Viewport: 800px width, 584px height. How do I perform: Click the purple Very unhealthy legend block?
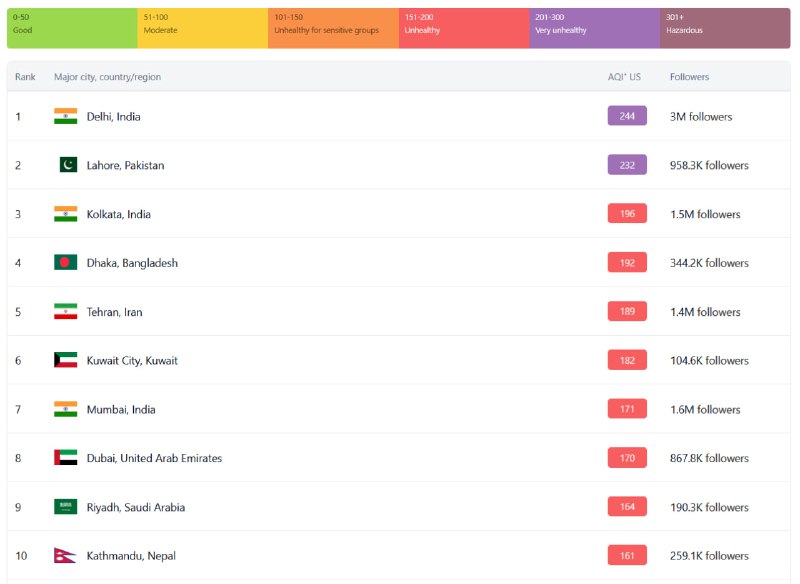[x=594, y=28]
